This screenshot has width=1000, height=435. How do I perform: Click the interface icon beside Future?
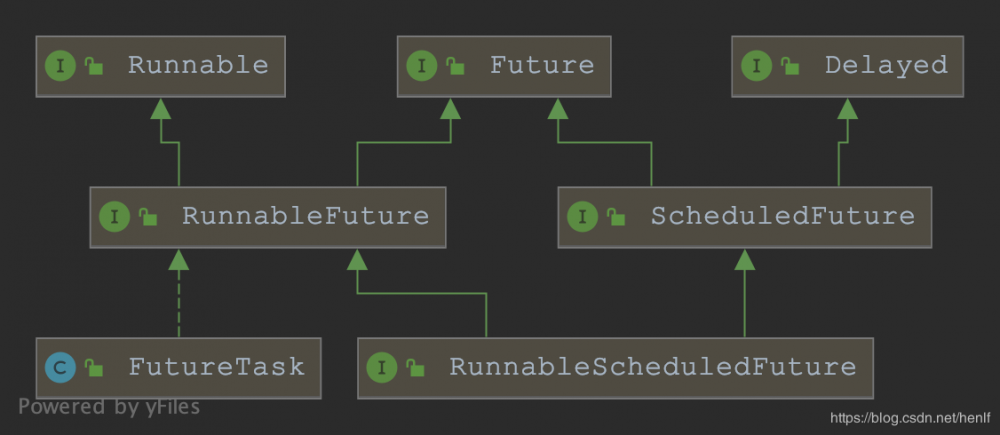coord(422,66)
